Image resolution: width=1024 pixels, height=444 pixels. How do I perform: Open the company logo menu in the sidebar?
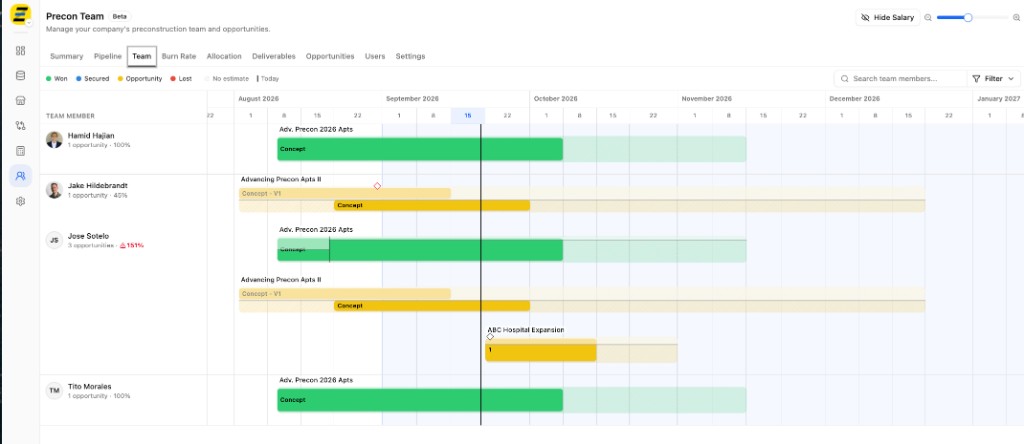pyautogui.click(x=21, y=14)
